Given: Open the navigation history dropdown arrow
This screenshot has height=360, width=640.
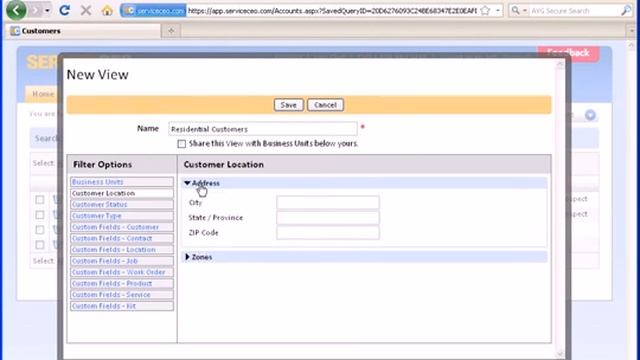Looking at the screenshot, I should (x=47, y=10).
